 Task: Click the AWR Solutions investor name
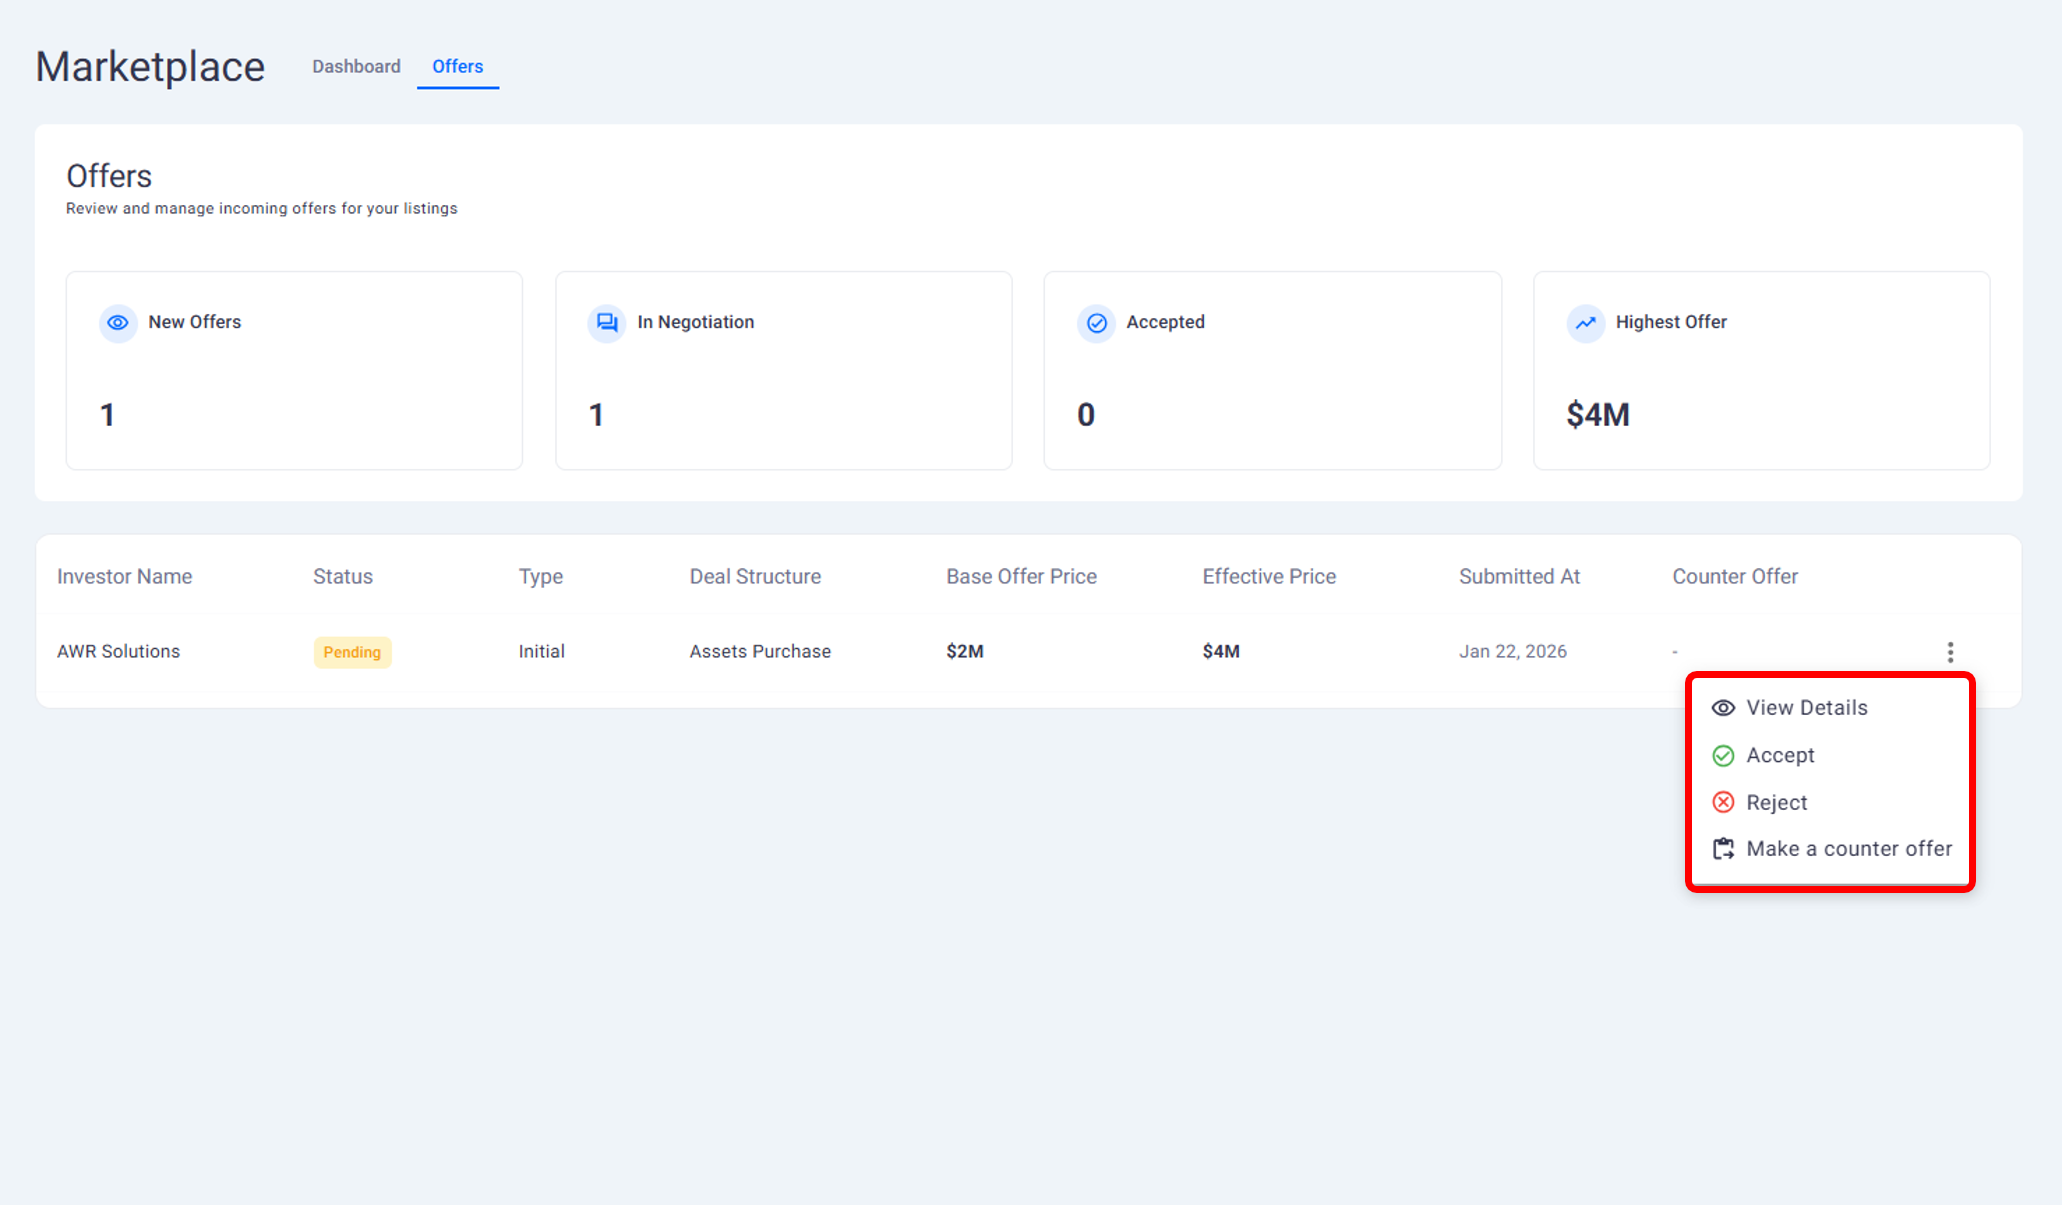pos(118,652)
